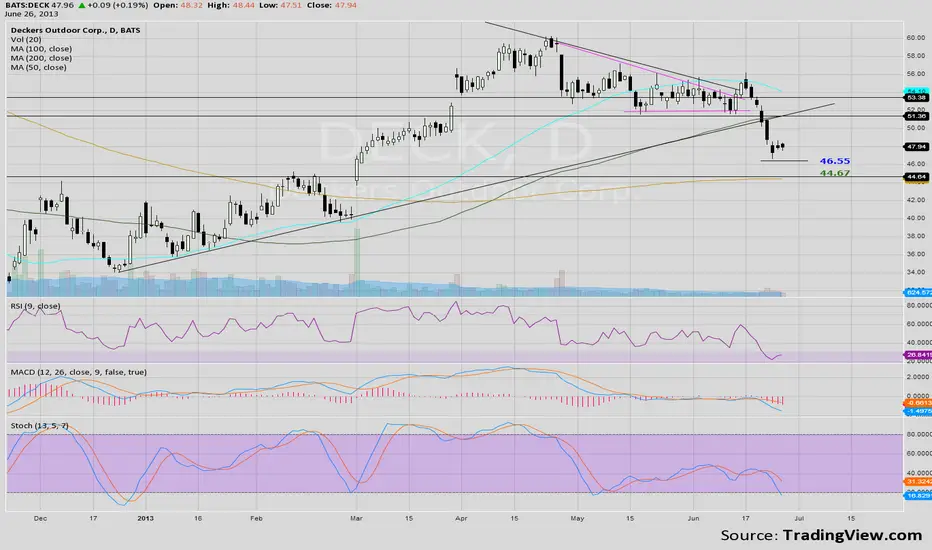Select the MA (100, close) legend entry
Viewport: 932px width, 550px height.
click(41, 49)
